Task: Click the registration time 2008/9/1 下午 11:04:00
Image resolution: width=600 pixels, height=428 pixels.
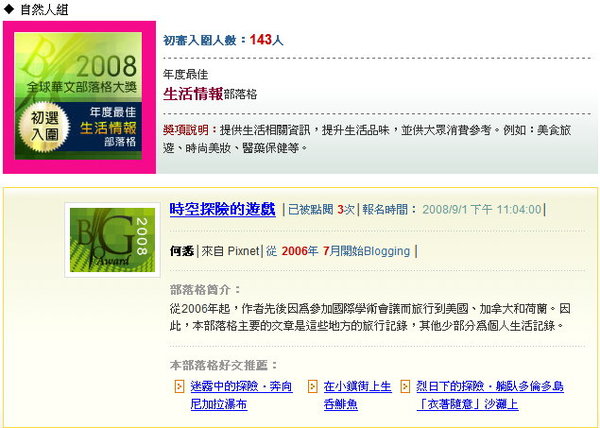Action: pos(482,210)
